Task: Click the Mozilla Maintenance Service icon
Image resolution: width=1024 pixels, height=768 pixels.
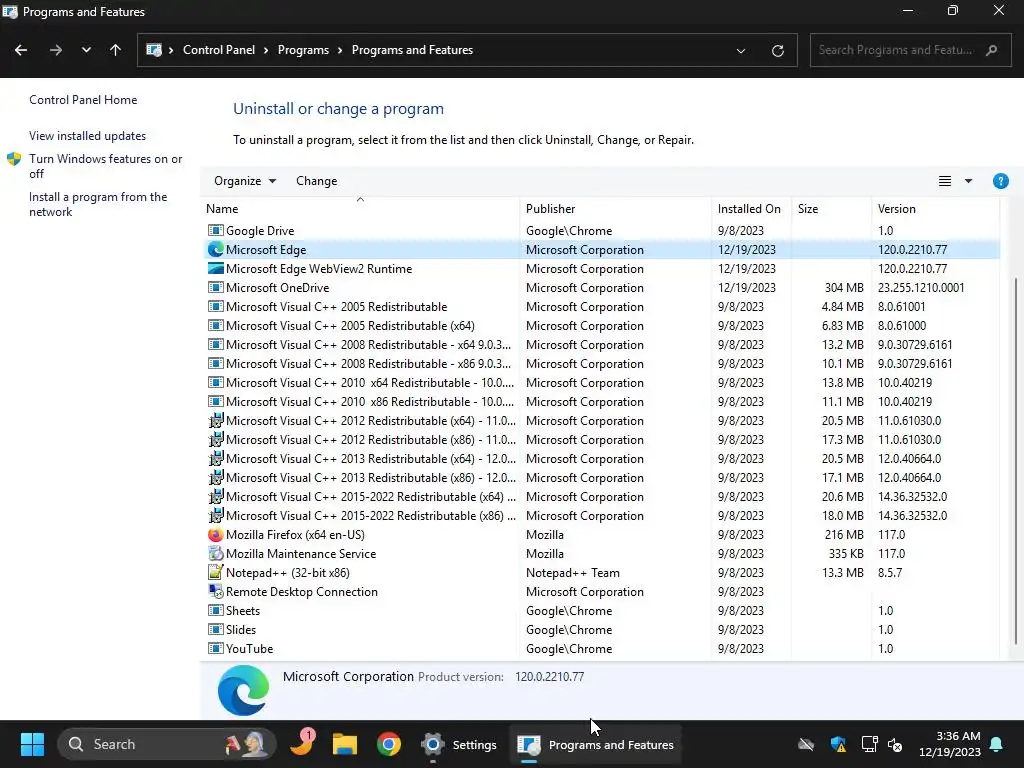Action: coord(216,553)
